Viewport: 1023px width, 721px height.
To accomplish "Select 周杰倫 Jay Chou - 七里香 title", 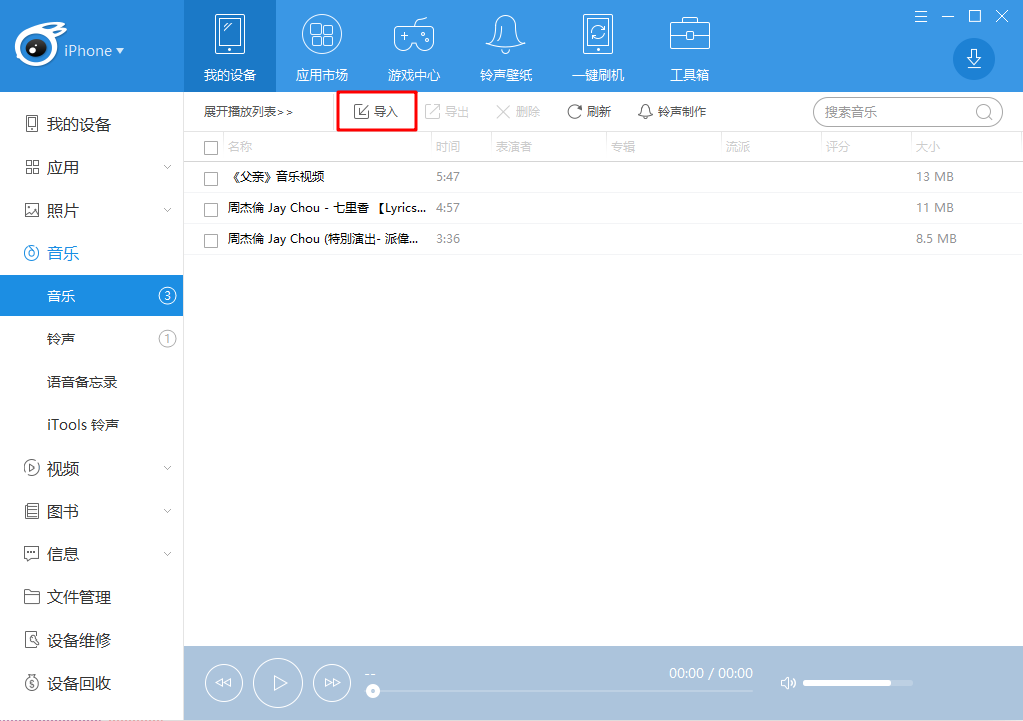I will tap(327, 208).
